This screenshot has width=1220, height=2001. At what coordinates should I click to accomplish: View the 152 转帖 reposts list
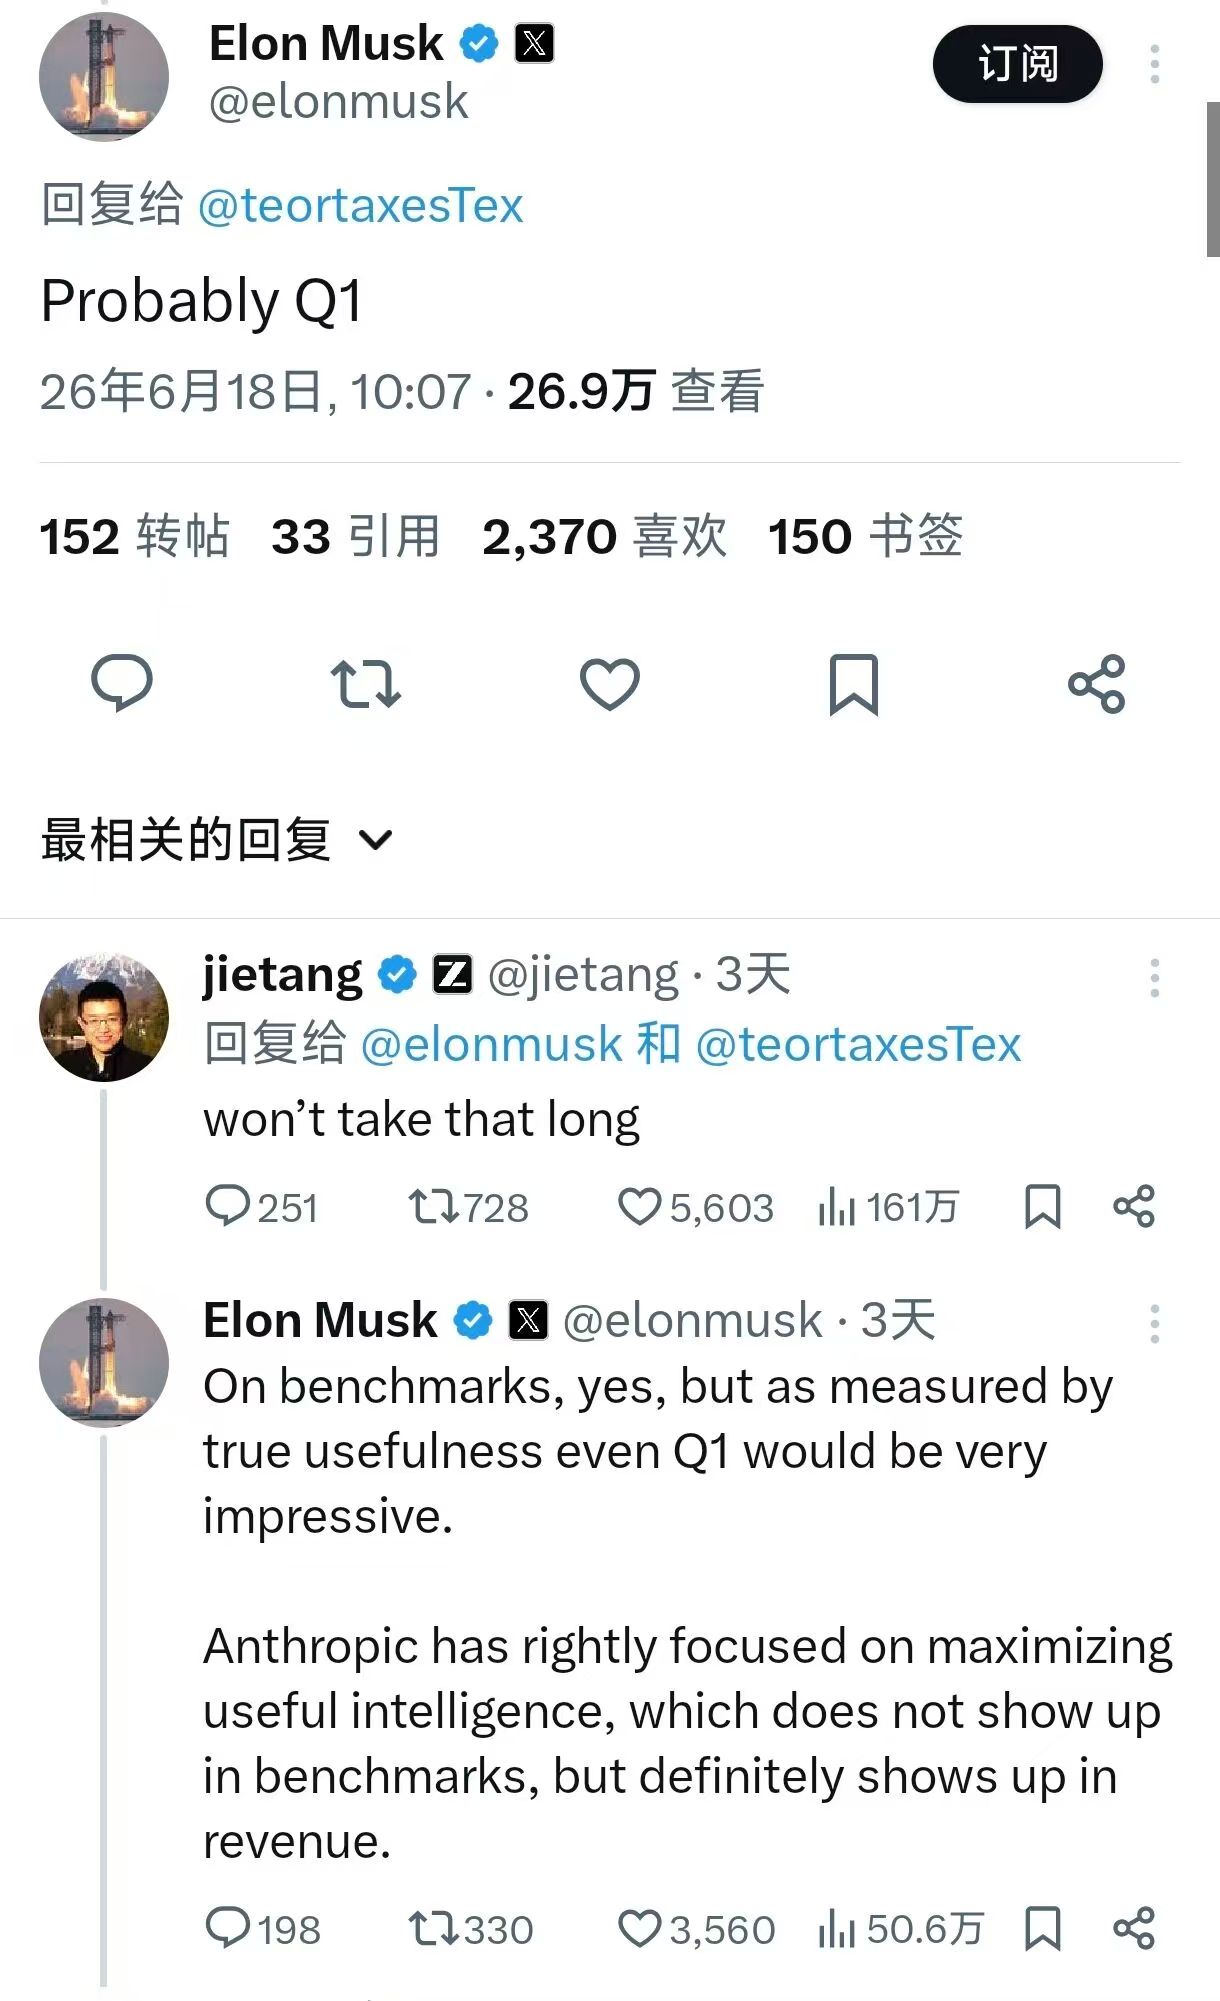(x=135, y=536)
